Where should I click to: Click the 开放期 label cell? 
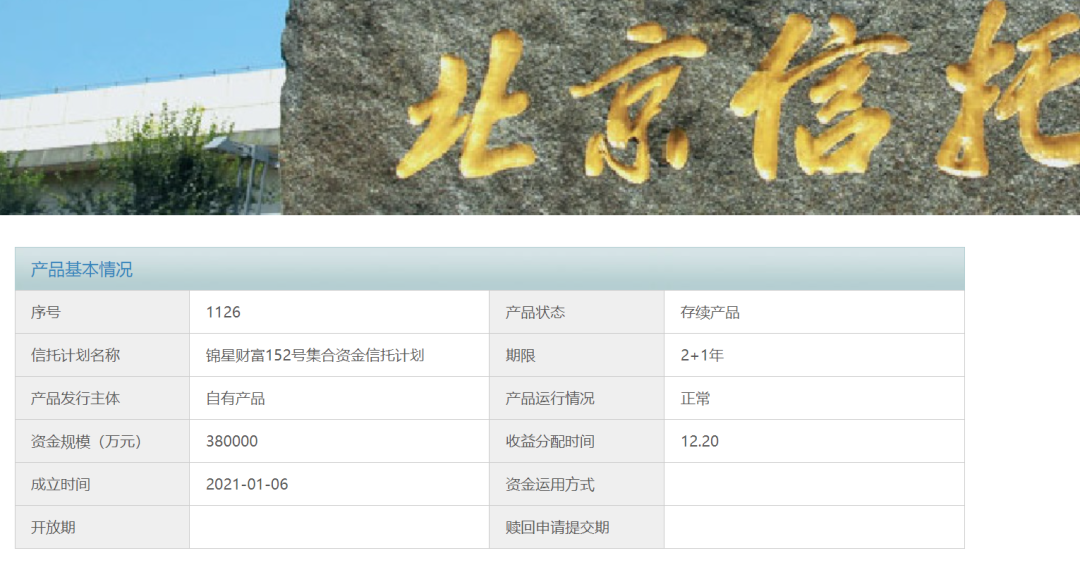(103, 527)
